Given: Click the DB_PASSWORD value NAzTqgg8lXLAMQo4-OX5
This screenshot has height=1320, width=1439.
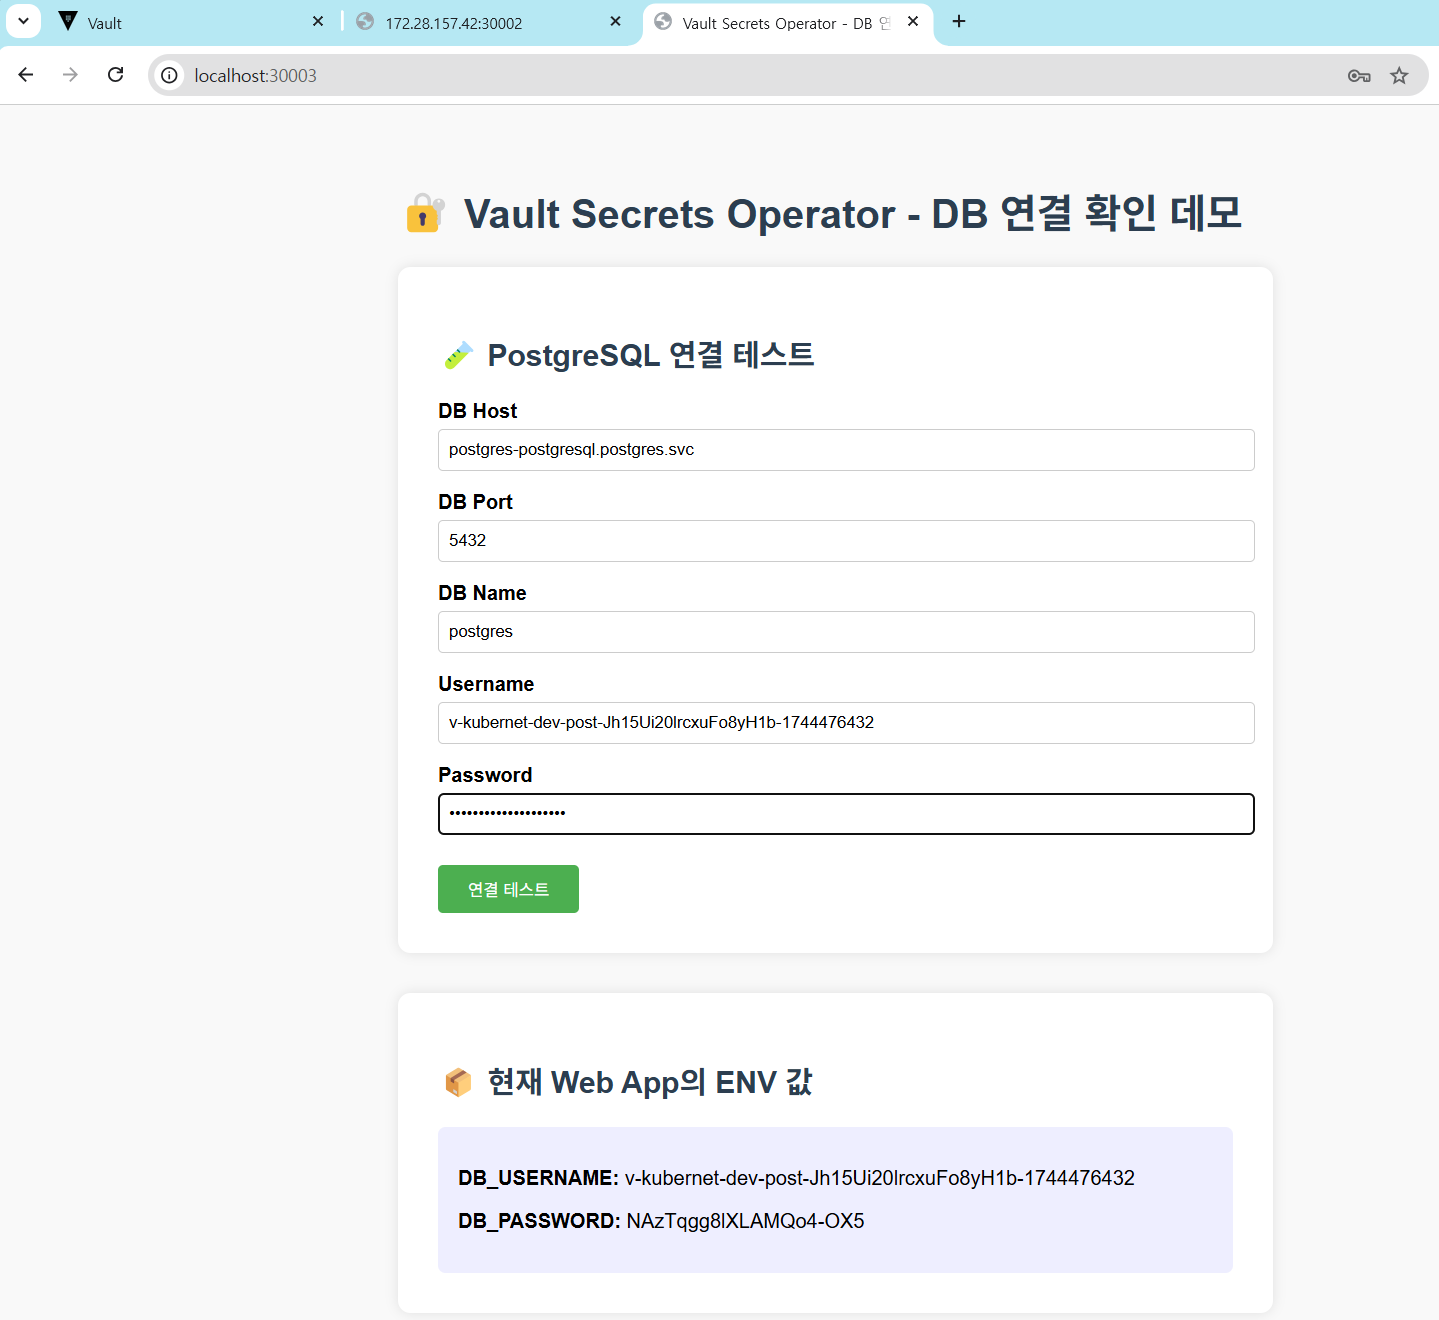Looking at the screenshot, I should pyautogui.click(x=745, y=1221).
